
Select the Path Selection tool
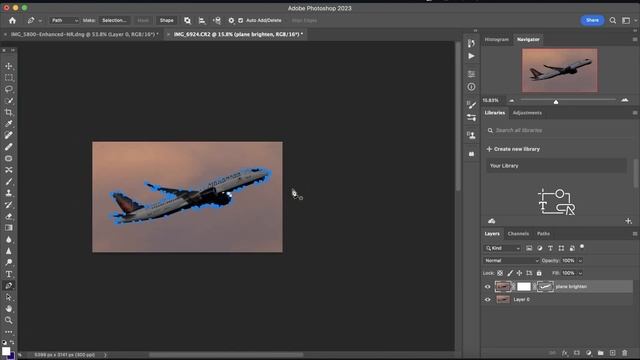click(9, 297)
